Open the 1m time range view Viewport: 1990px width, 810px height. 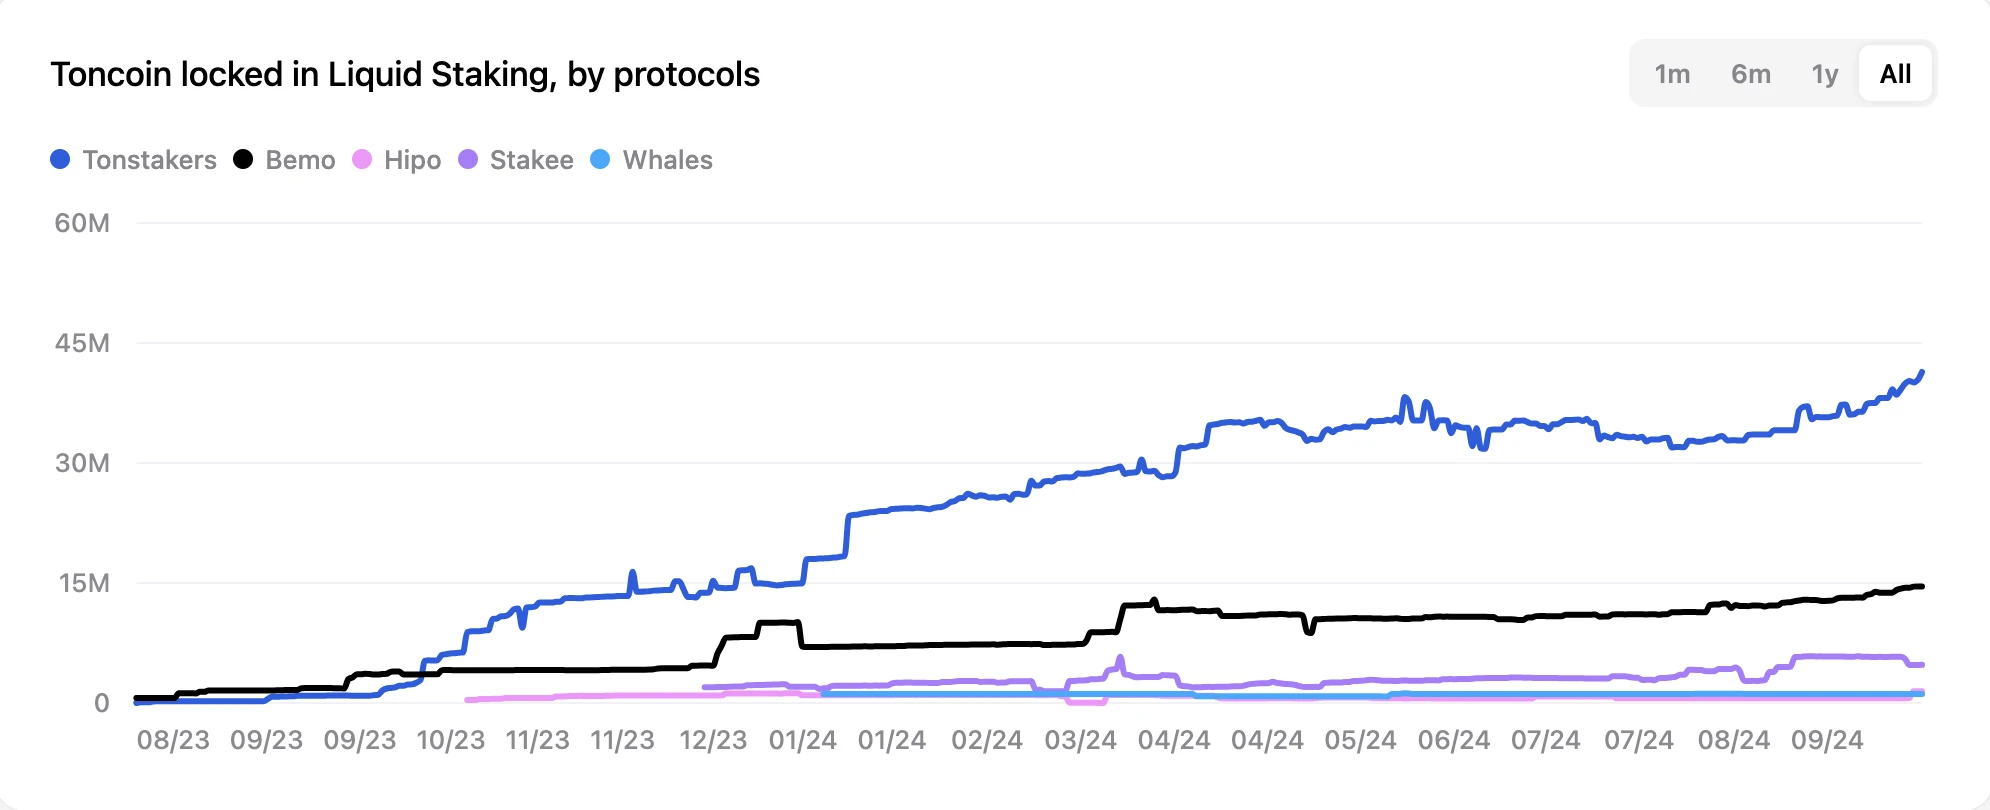(1672, 73)
